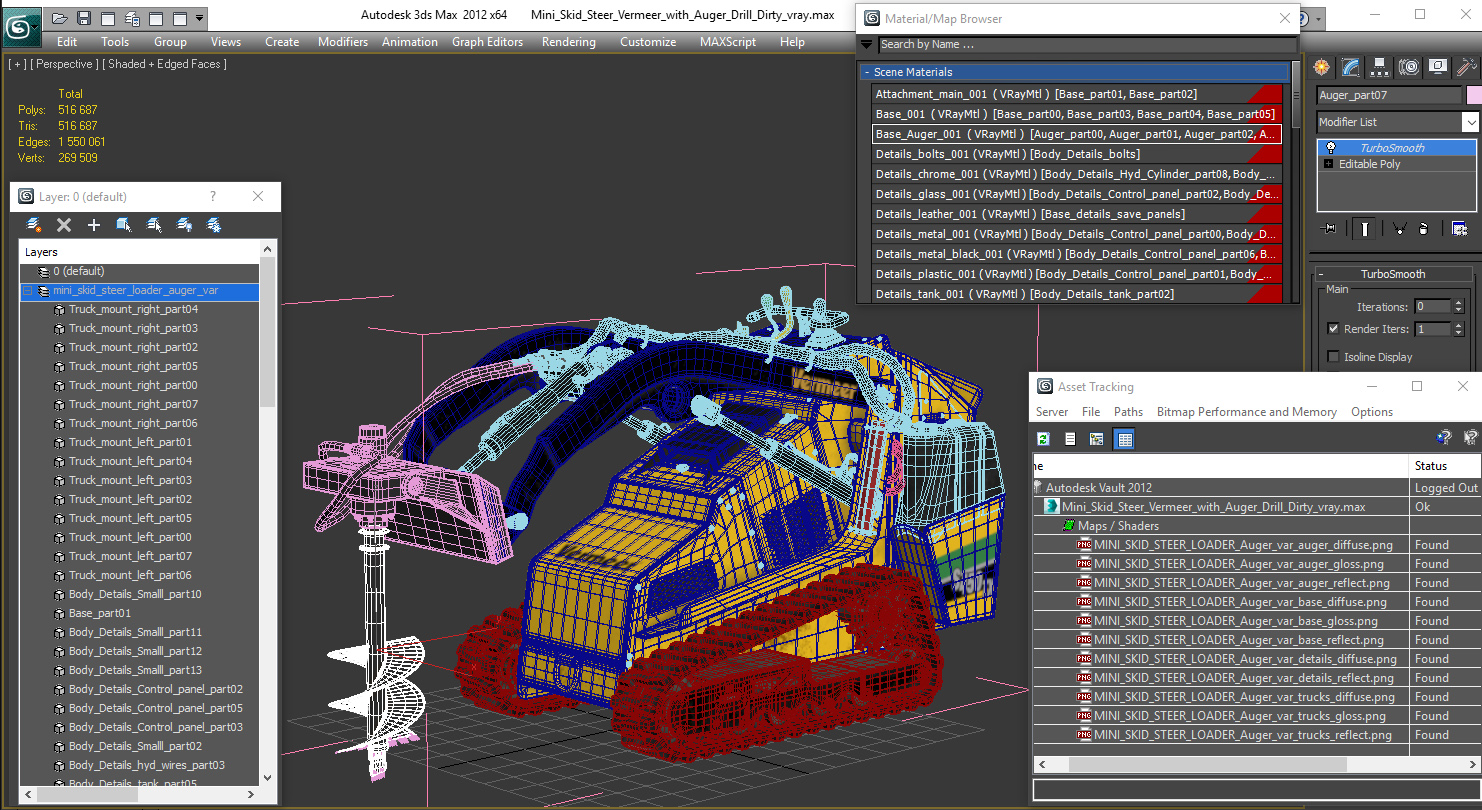Image resolution: width=1482 pixels, height=810 pixels.
Task: Click Highlight Selected Objects' Layers icon
Action: pos(154,225)
